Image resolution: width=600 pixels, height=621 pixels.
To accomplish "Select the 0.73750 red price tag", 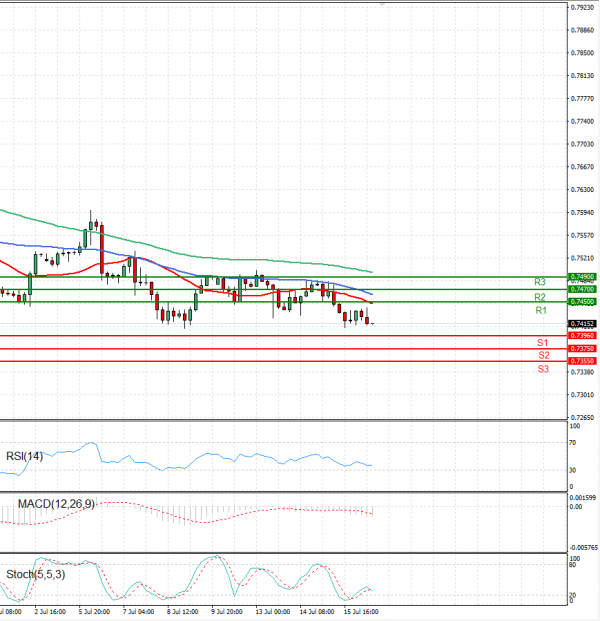I will pos(582,349).
